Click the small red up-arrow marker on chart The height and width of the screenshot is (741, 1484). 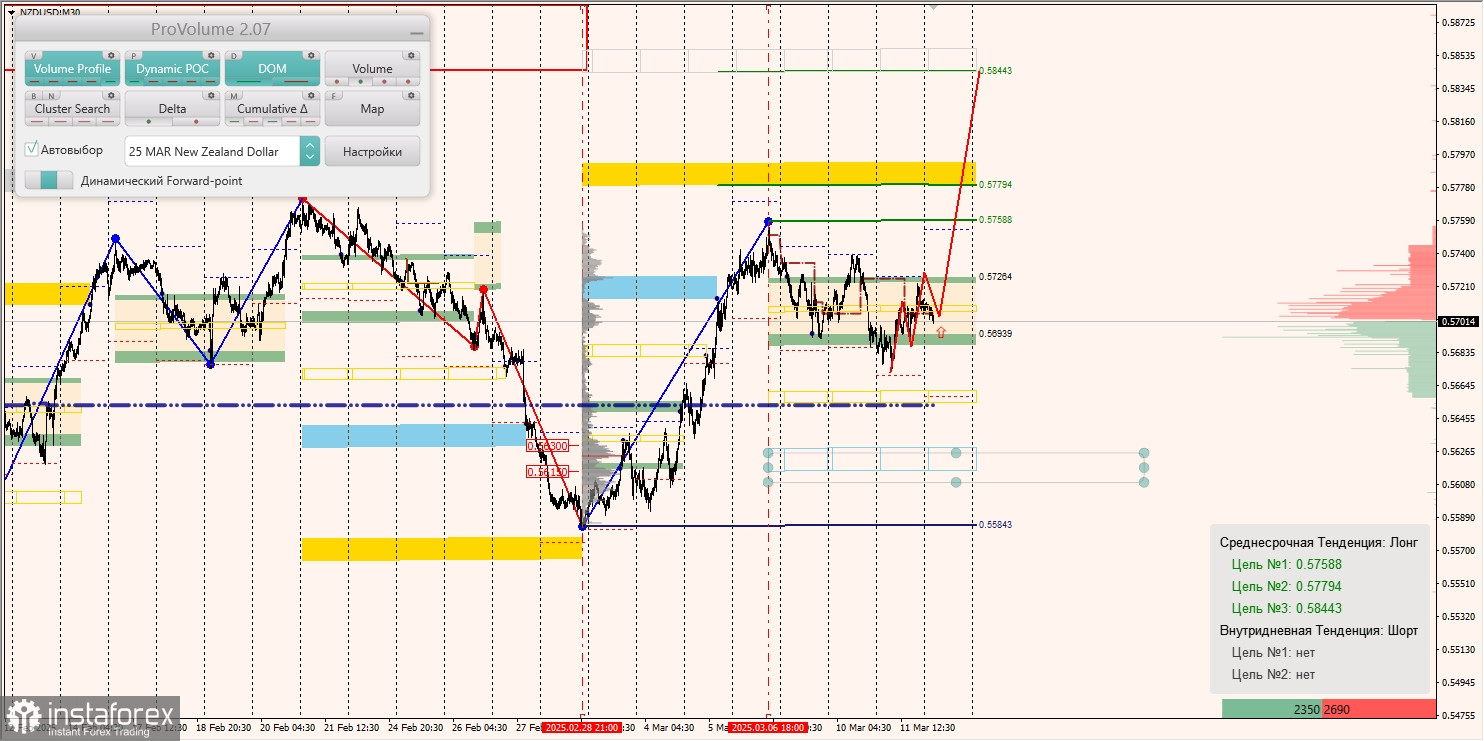940,331
